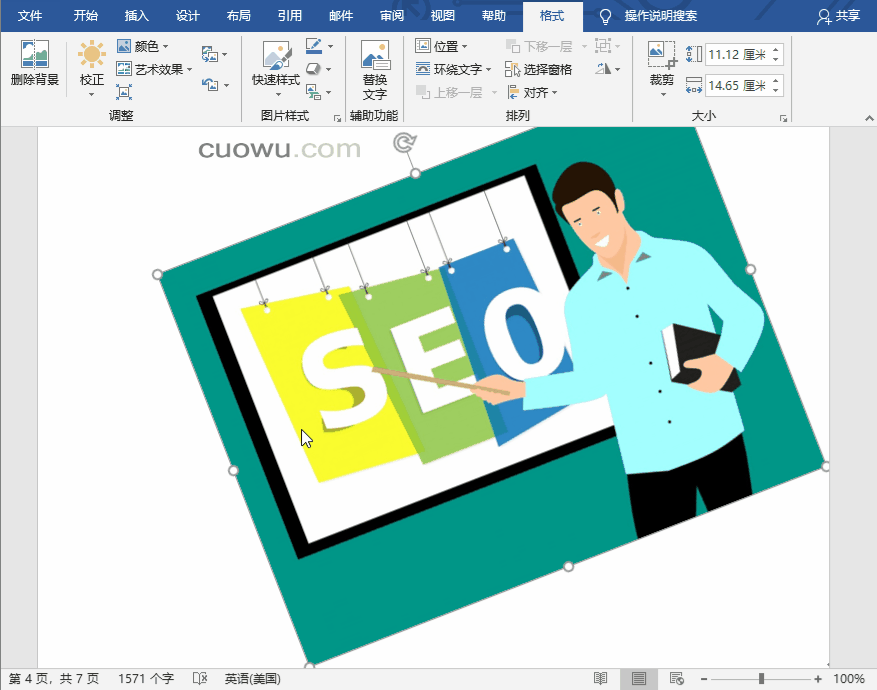877x690 pixels.
Task: Switch to Print Layout view icon
Action: coord(639,679)
